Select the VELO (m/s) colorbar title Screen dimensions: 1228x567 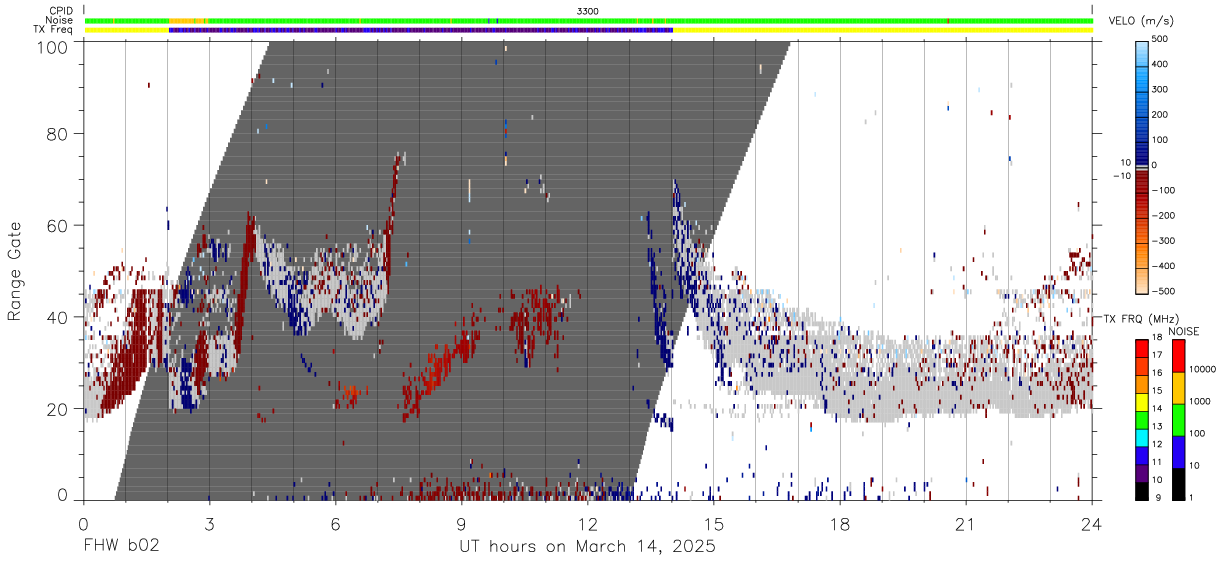coord(1142,21)
